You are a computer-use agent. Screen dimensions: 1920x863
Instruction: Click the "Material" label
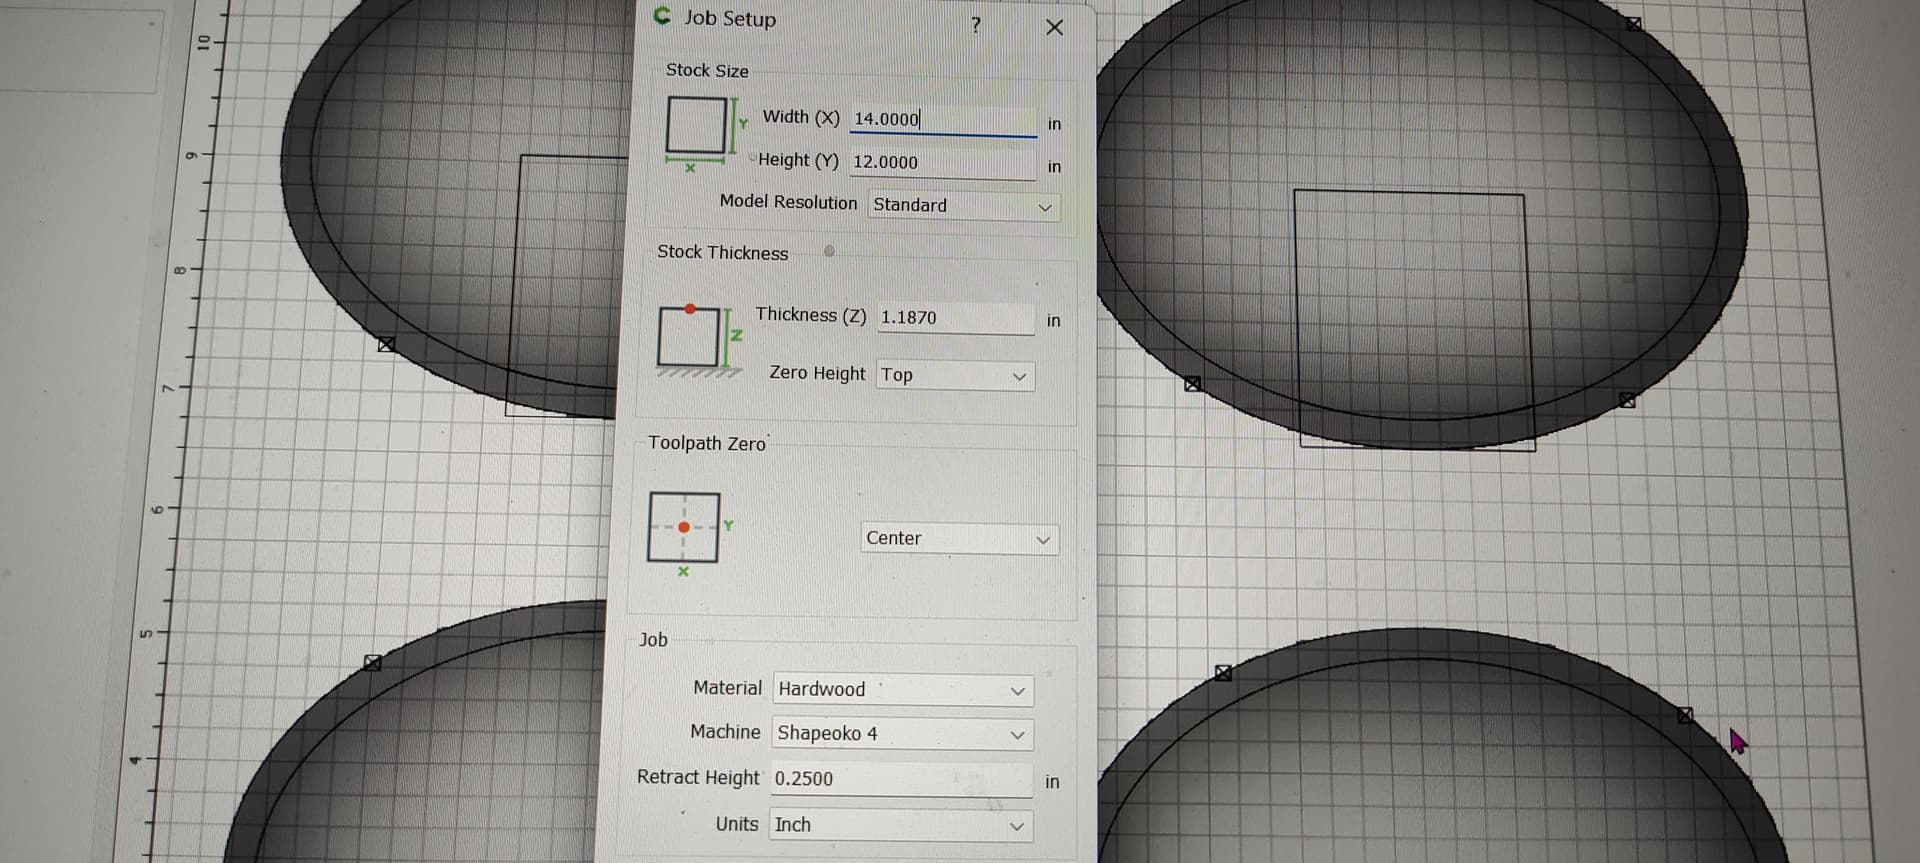click(727, 688)
